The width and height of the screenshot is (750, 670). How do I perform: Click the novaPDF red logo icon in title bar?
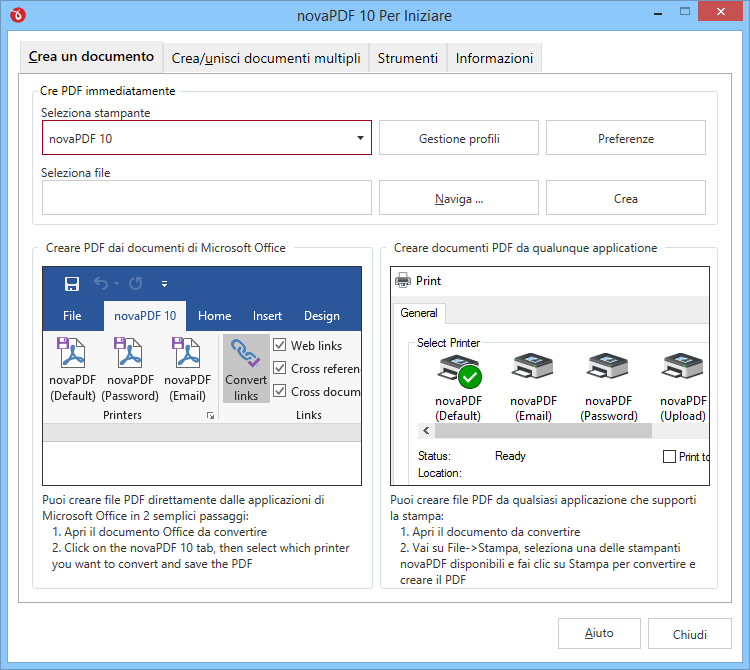[18, 15]
